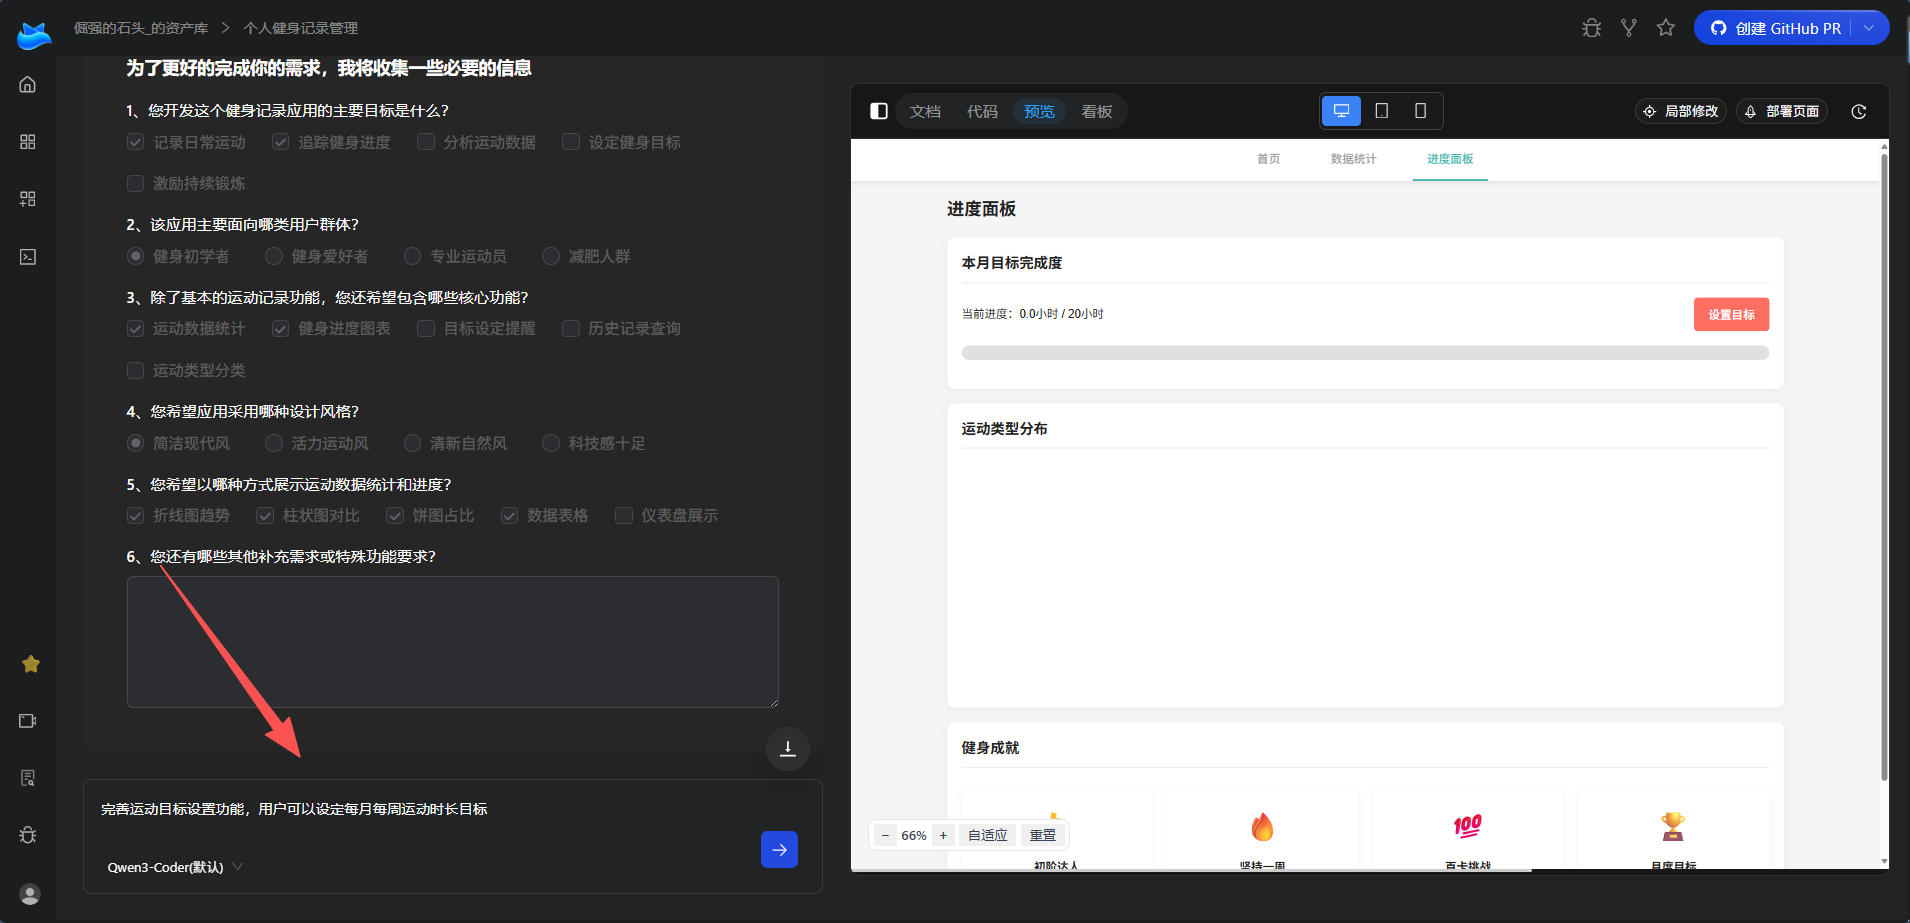This screenshot has width=1910, height=923.
Task: Select the 专业运动员 radio button
Action: click(x=412, y=256)
